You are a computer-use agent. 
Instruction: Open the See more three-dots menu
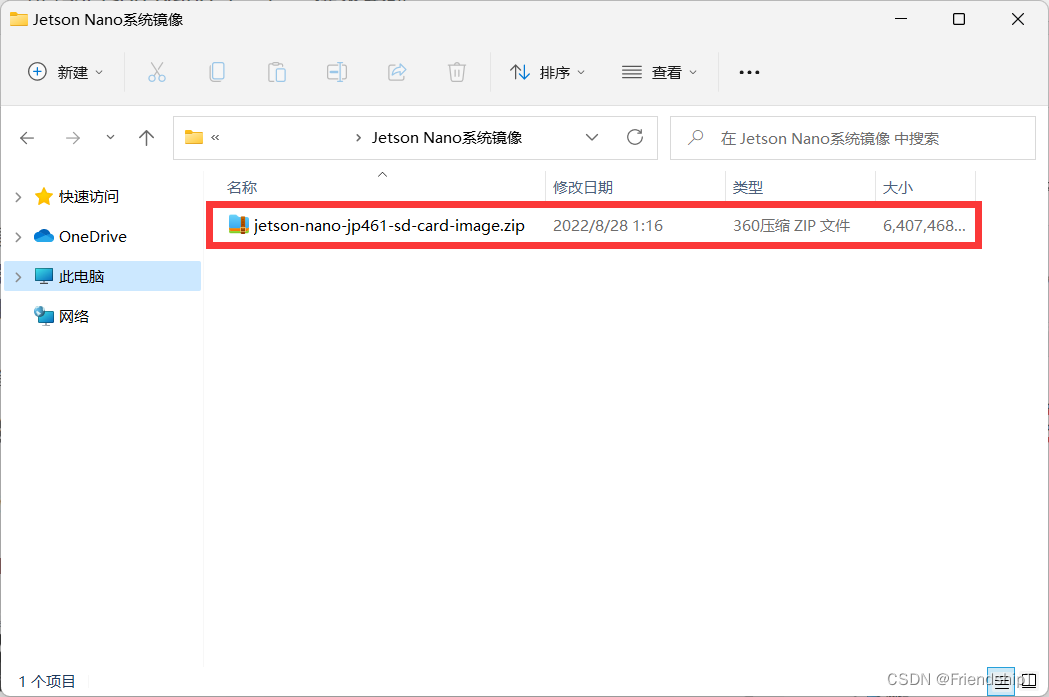749,72
